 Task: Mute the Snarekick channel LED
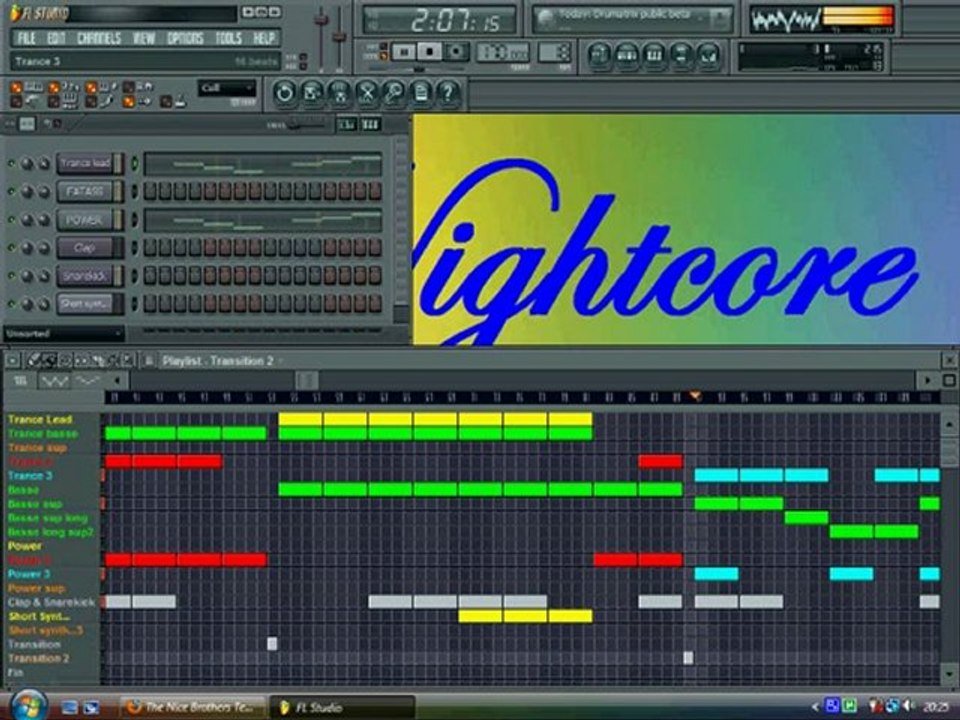tap(11, 276)
